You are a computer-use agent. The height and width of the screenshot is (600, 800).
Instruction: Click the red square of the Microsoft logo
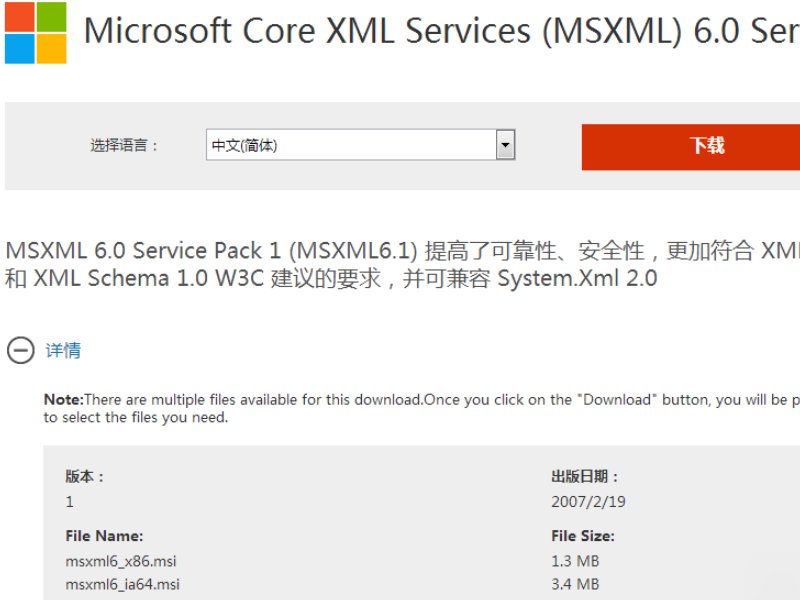pyautogui.click(x=20, y=18)
